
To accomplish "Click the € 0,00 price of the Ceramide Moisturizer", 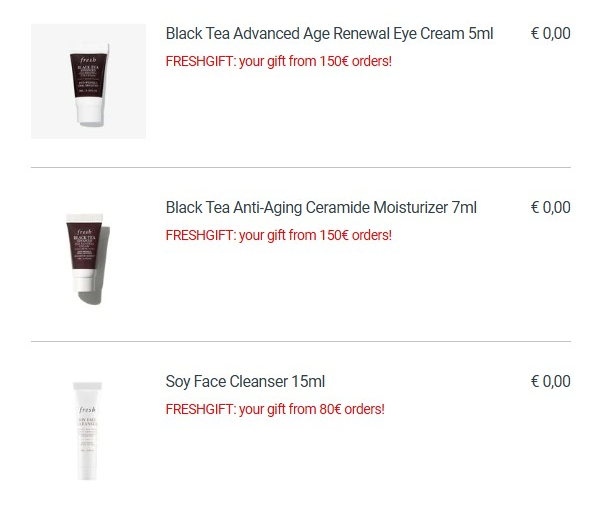I will click(551, 208).
